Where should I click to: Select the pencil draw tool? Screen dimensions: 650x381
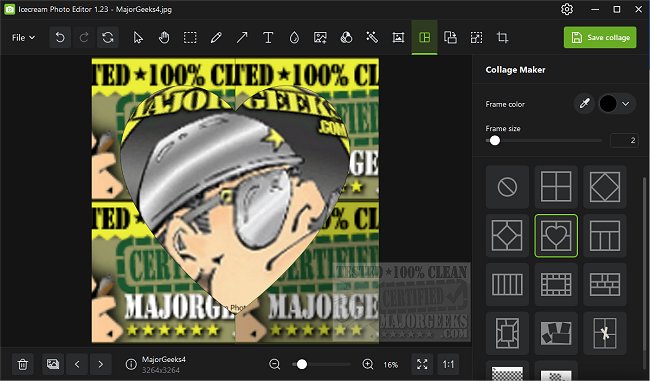(x=216, y=38)
